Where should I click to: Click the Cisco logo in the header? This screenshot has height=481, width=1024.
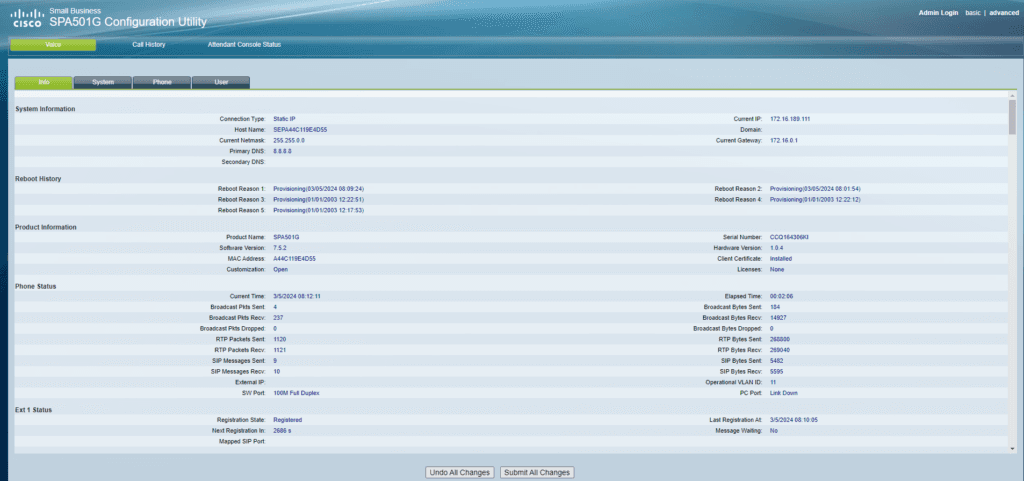tap(27, 17)
